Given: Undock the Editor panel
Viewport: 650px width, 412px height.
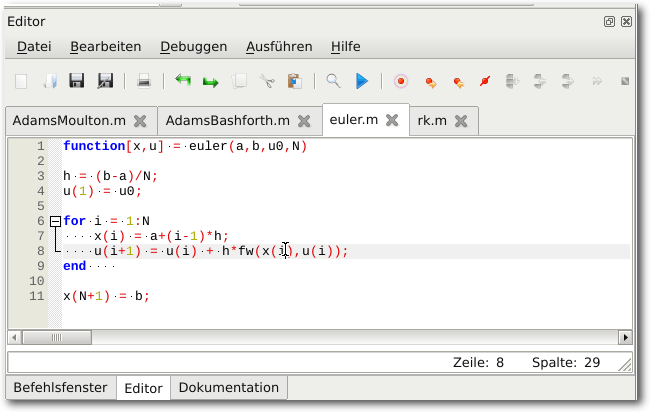Looking at the screenshot, I should coord(609,22).
